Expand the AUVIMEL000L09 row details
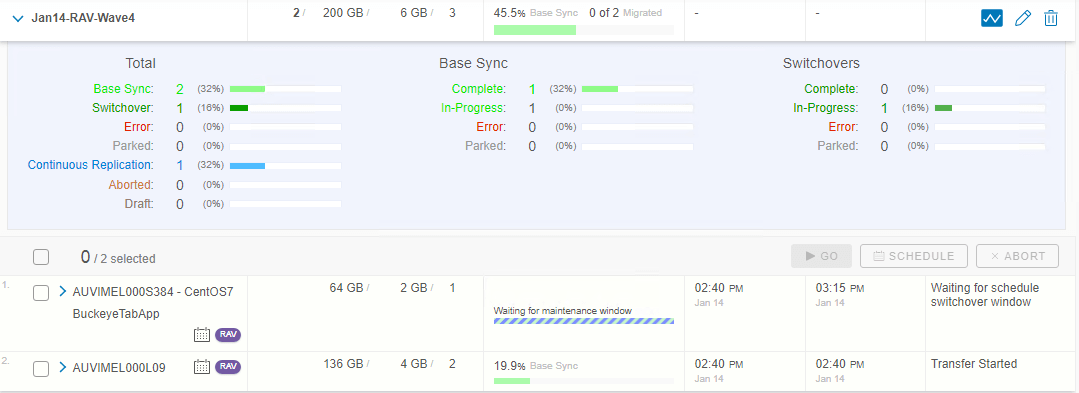 [63, 367]
